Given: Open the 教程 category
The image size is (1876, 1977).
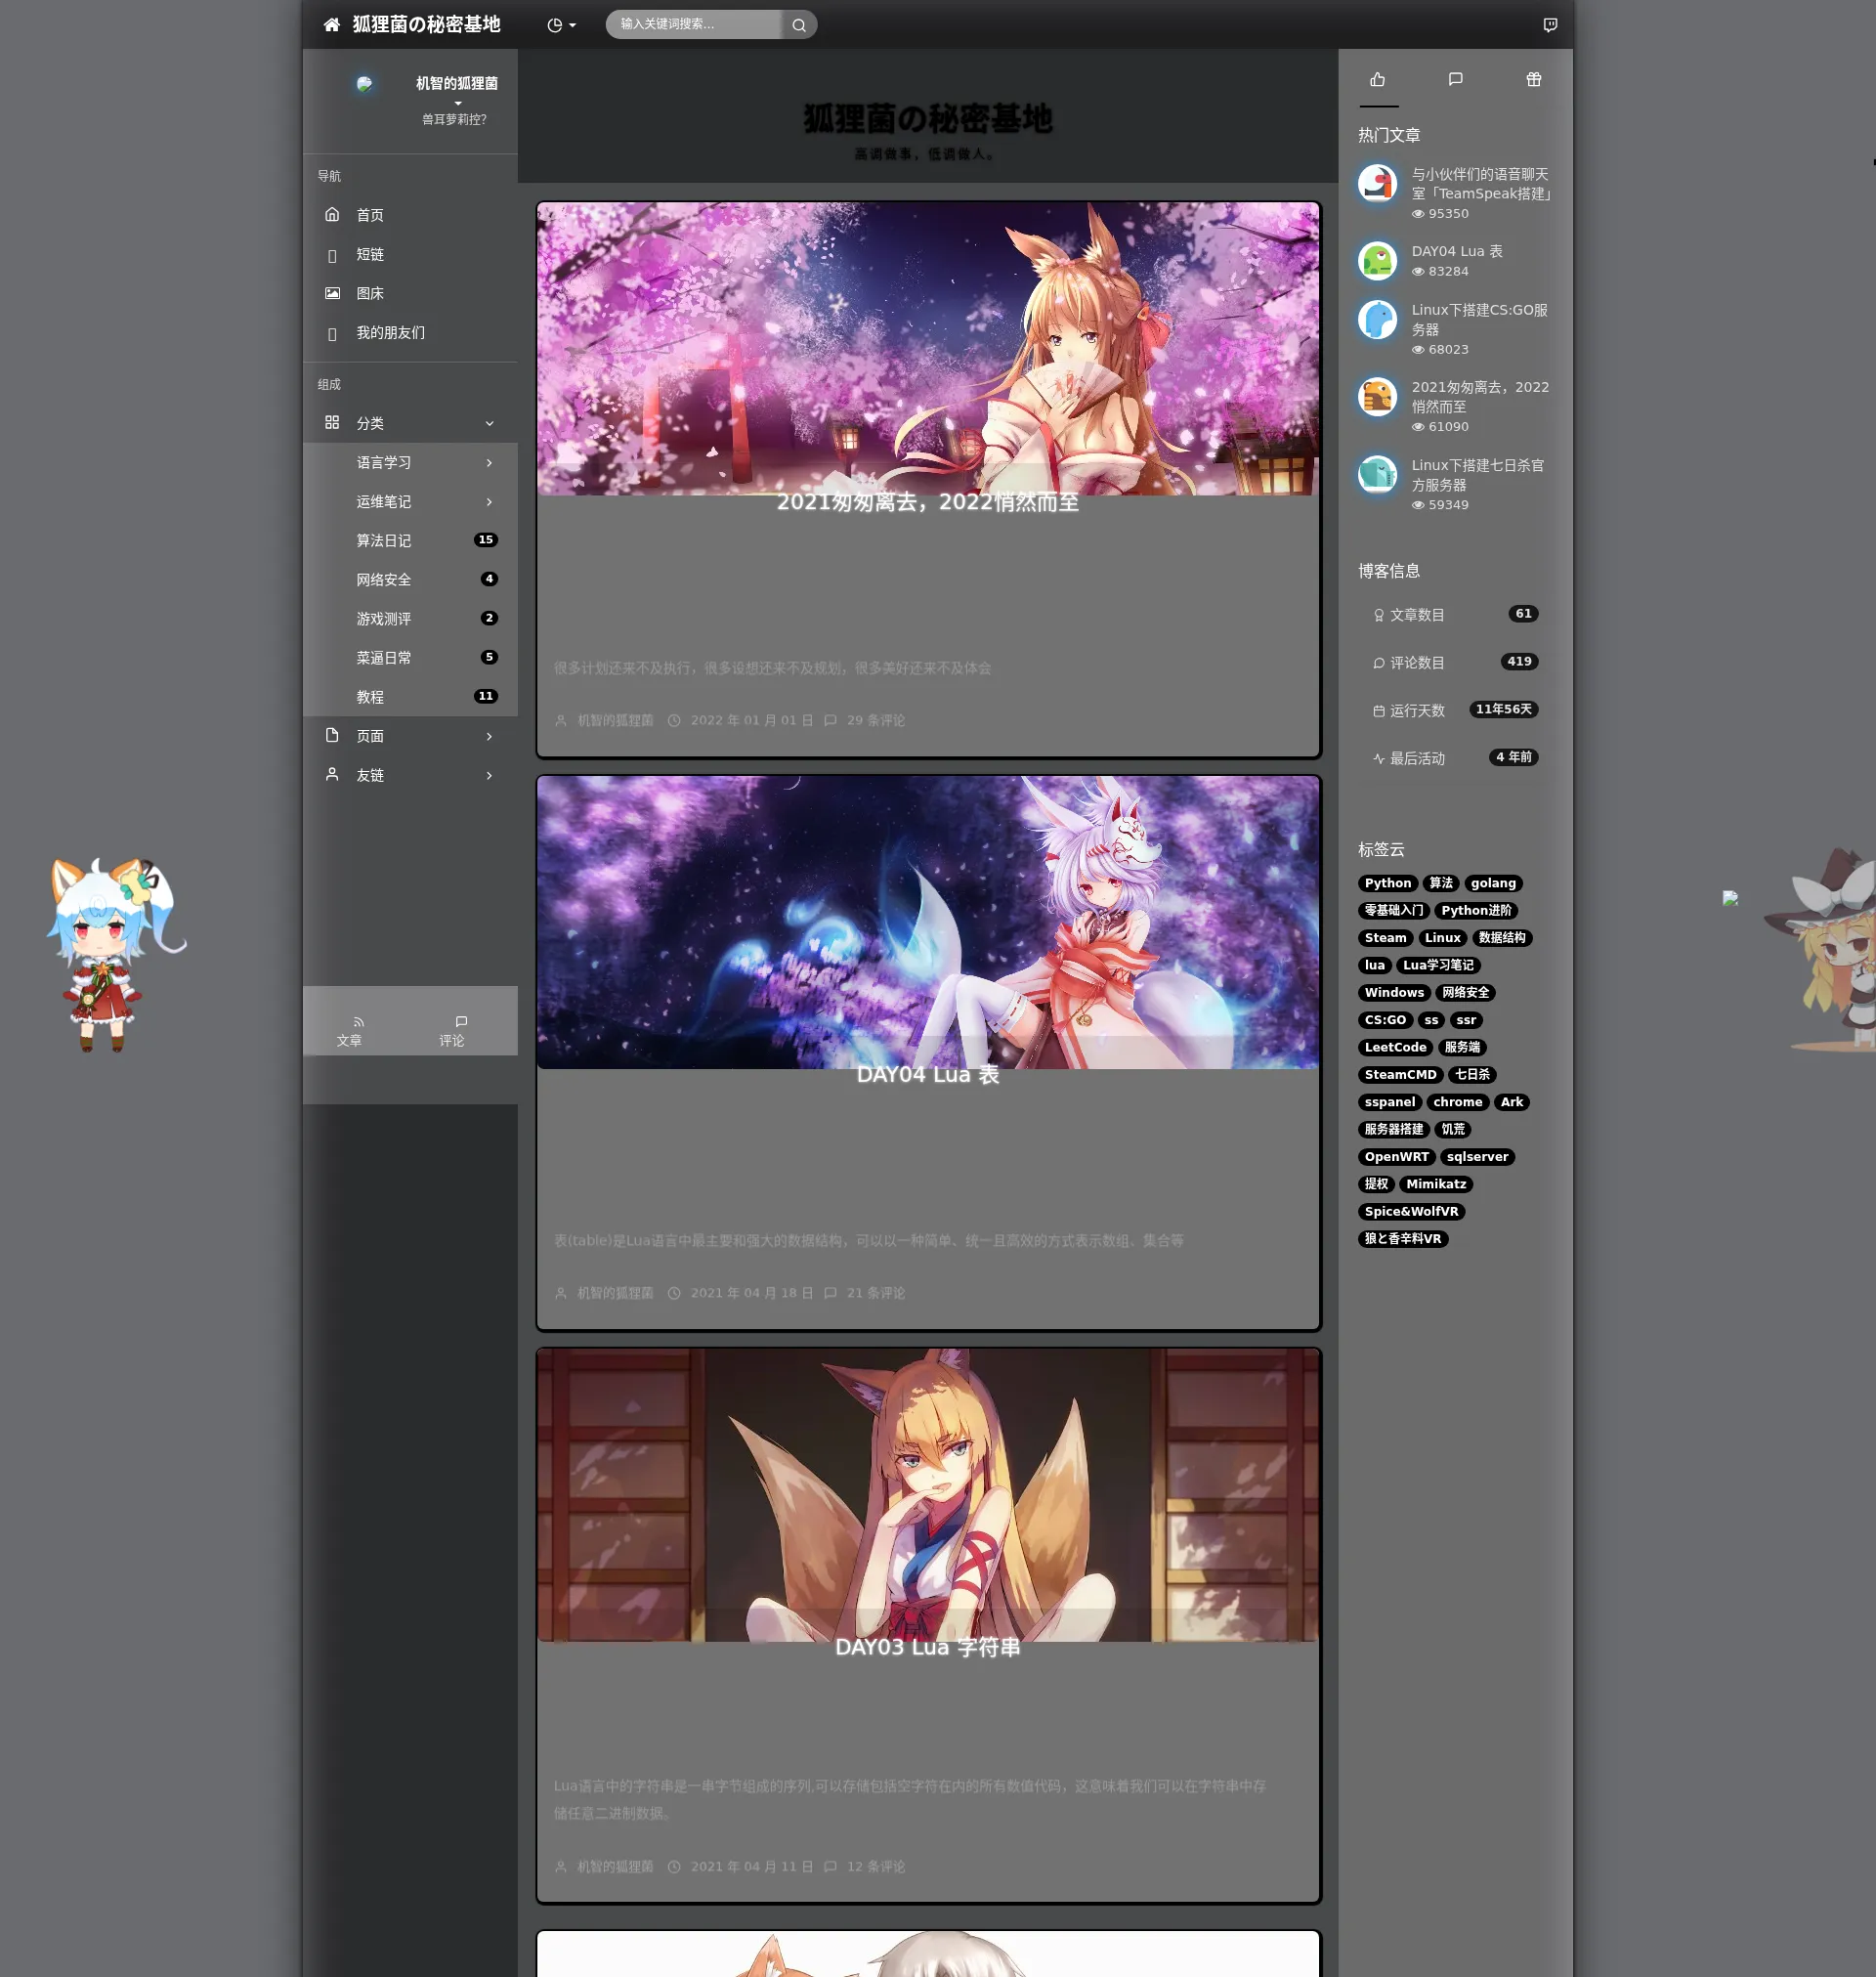Looking at the screenshot, I should (x=410, y=696).
